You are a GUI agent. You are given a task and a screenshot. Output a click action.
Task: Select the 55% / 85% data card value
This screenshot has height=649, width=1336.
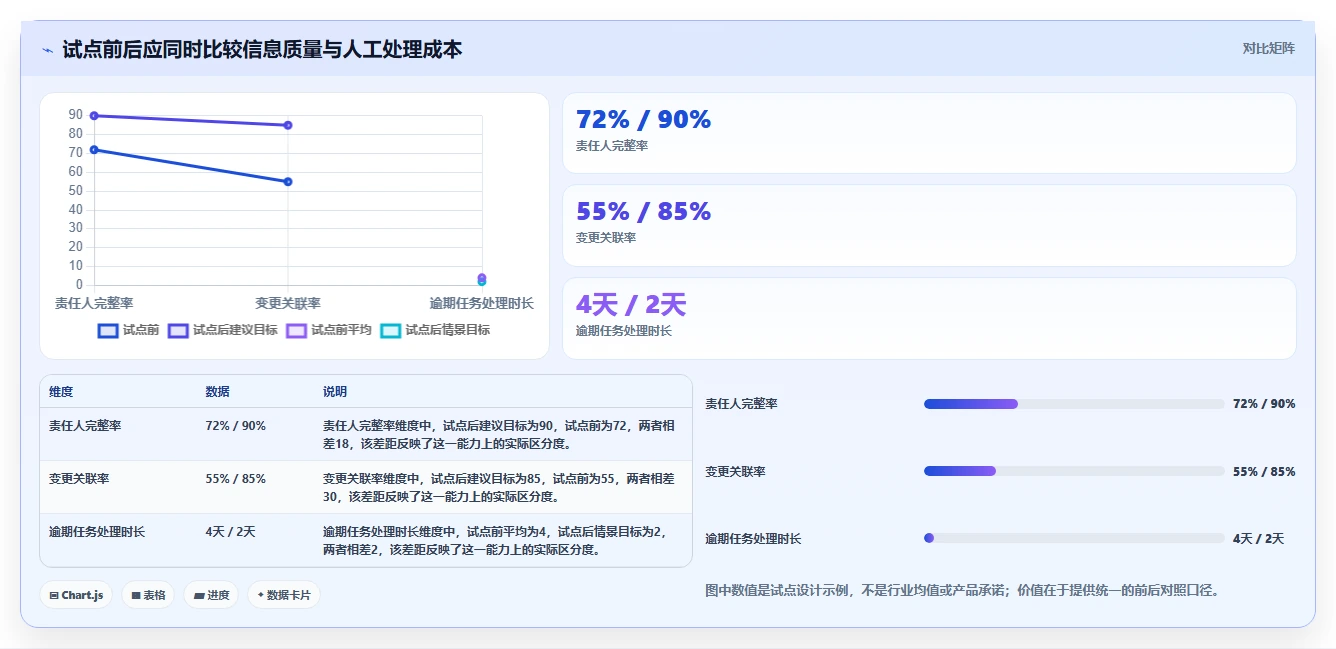(643, 211)
